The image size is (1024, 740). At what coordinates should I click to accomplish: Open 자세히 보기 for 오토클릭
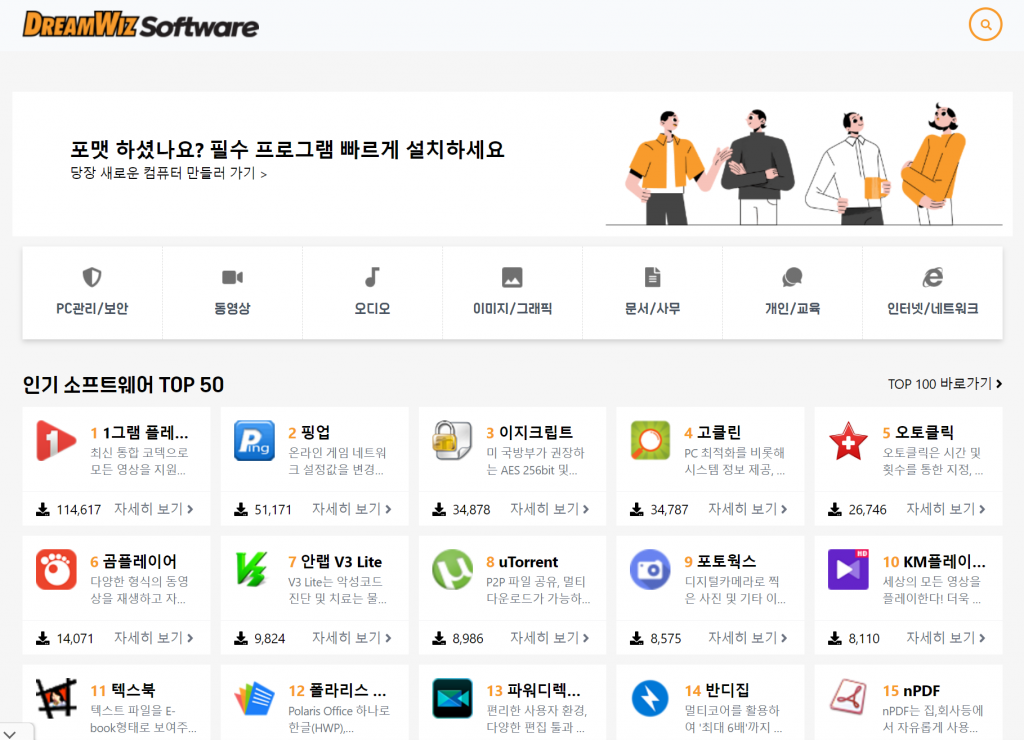pyautogui.click(x=946, y=509)
